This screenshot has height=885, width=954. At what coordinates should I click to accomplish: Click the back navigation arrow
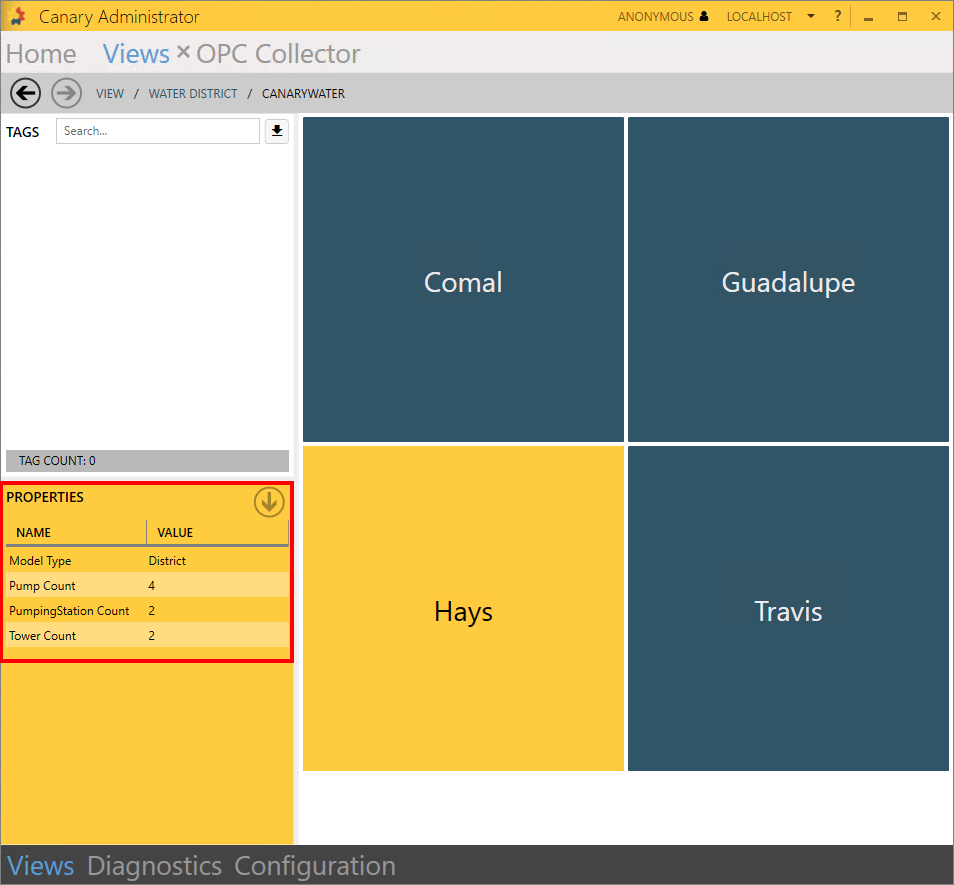[25, 93]
